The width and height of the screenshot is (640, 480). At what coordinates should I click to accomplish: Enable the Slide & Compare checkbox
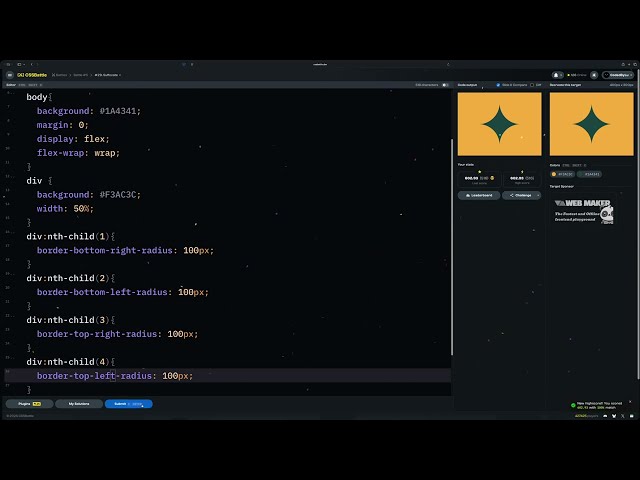click(498, 85)
